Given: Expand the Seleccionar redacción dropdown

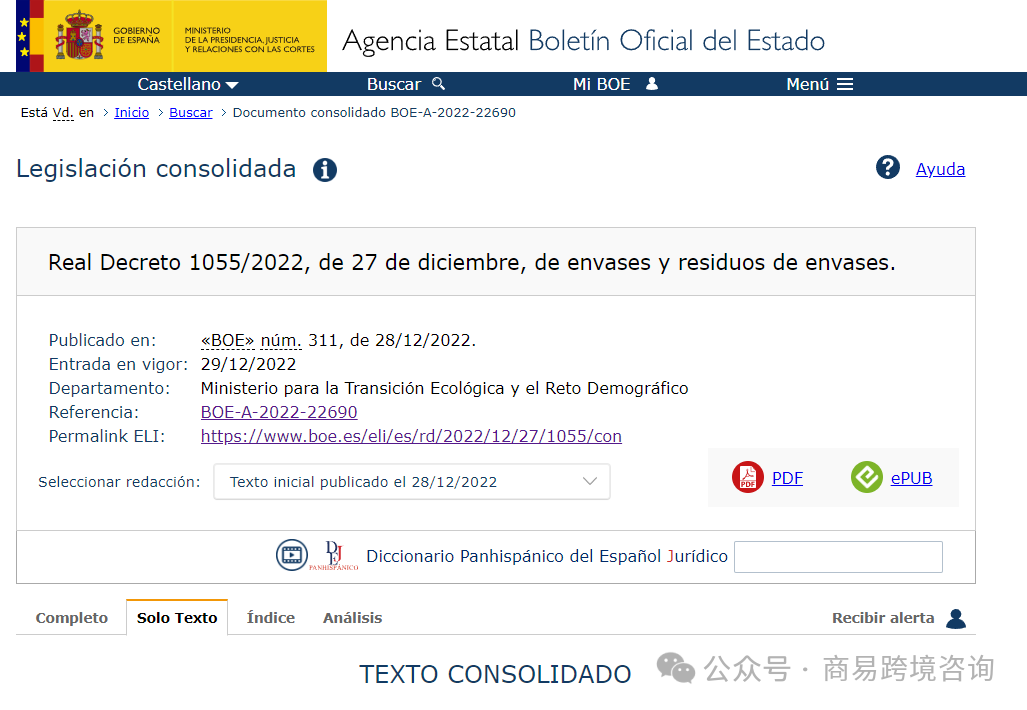Looking at the screenshot, I should point(412,481).
